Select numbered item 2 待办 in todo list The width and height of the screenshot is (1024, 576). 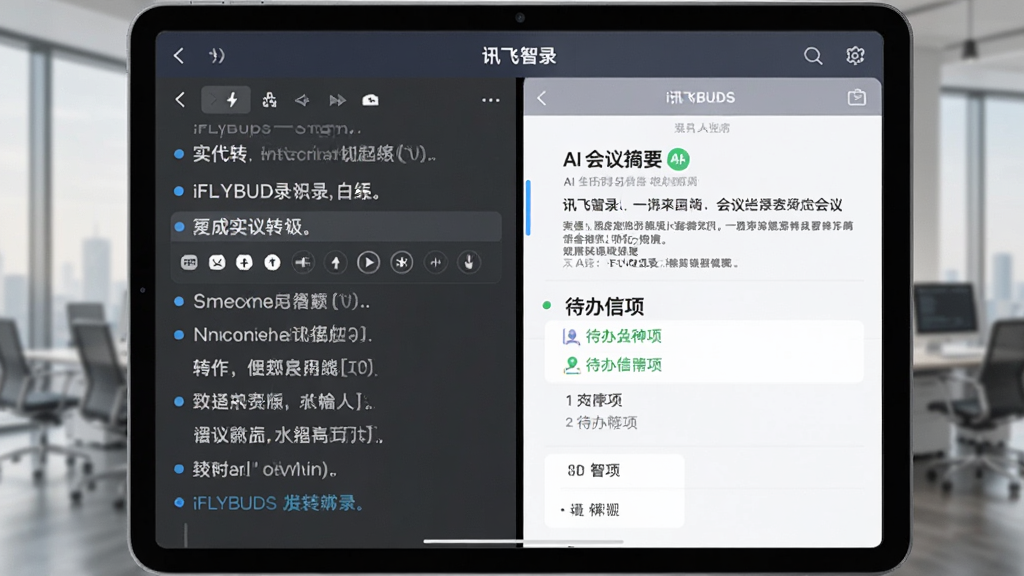coord(601,423)
